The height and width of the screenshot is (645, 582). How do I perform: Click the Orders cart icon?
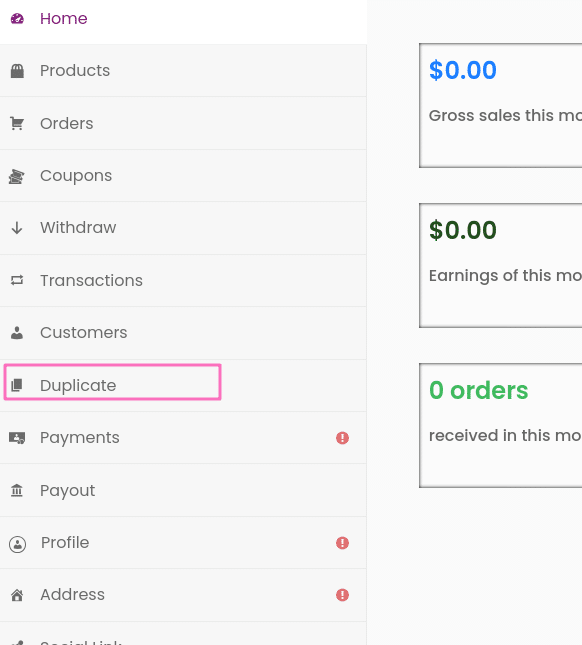[17, 123]
